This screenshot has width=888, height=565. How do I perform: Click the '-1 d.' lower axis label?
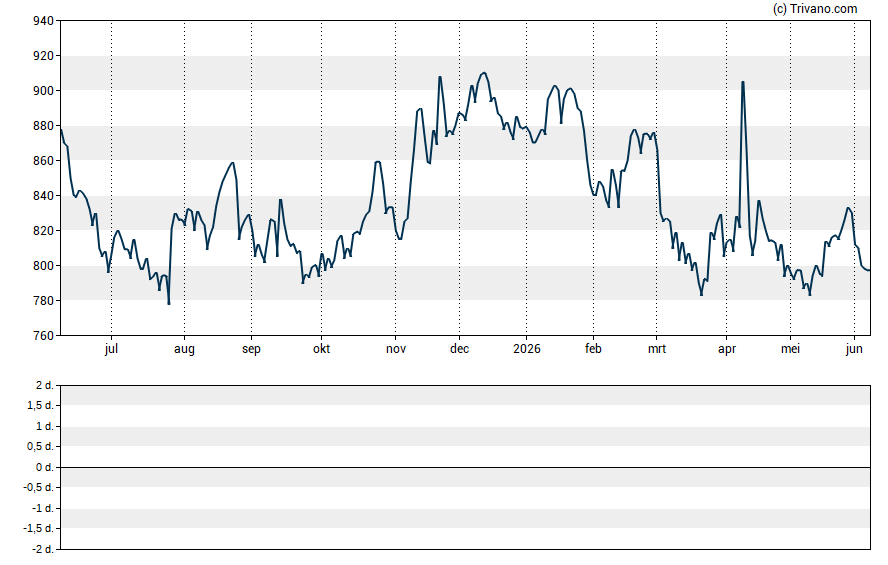coord(42,508)
